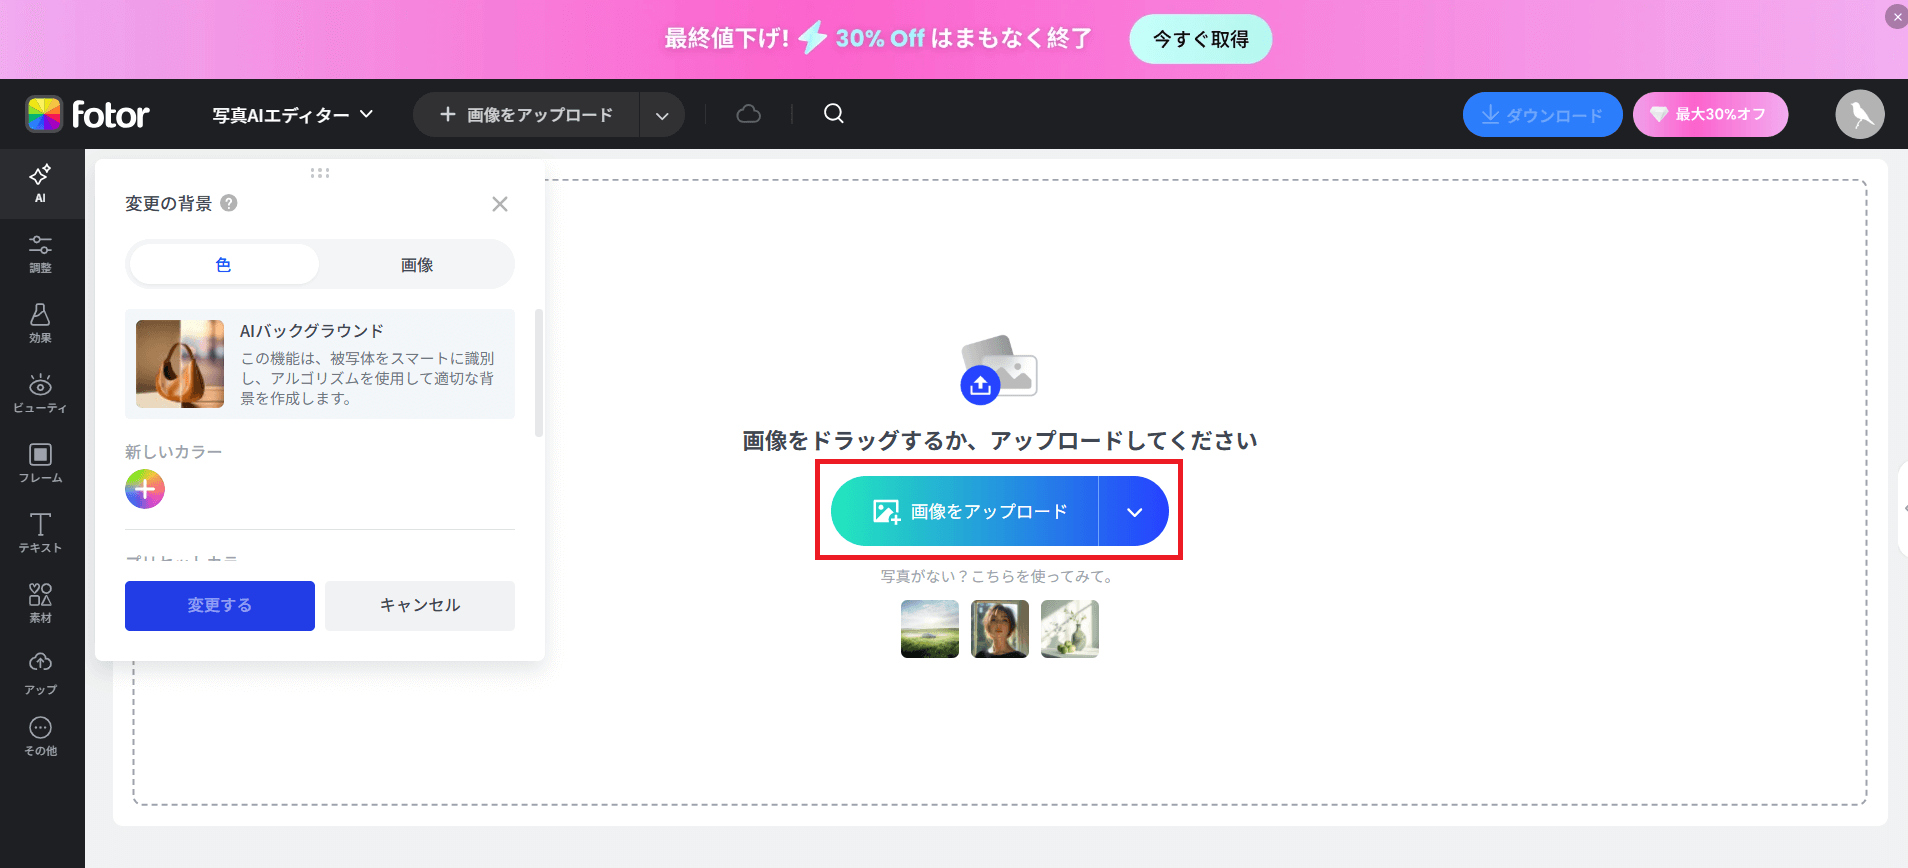Click the cloud save icon

748,114
